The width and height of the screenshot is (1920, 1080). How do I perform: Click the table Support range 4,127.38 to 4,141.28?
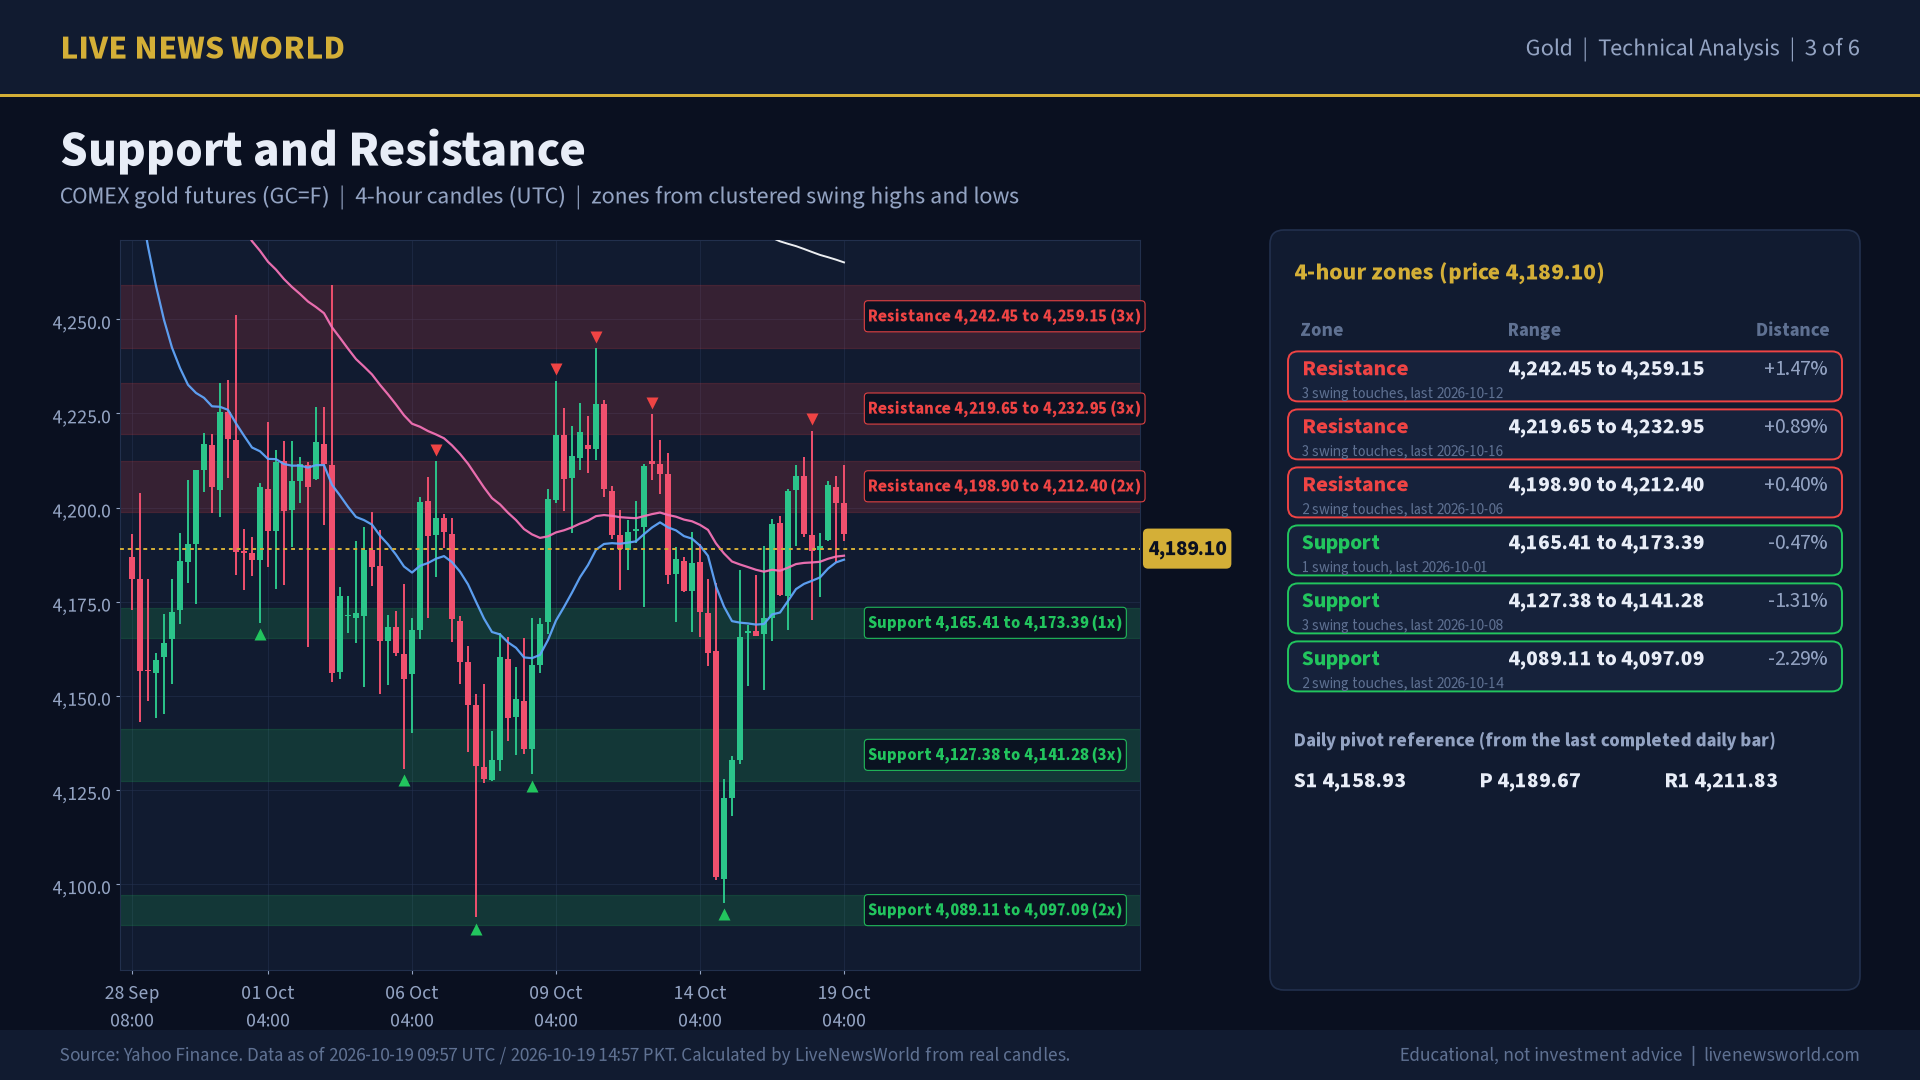tap(1606, 601)
